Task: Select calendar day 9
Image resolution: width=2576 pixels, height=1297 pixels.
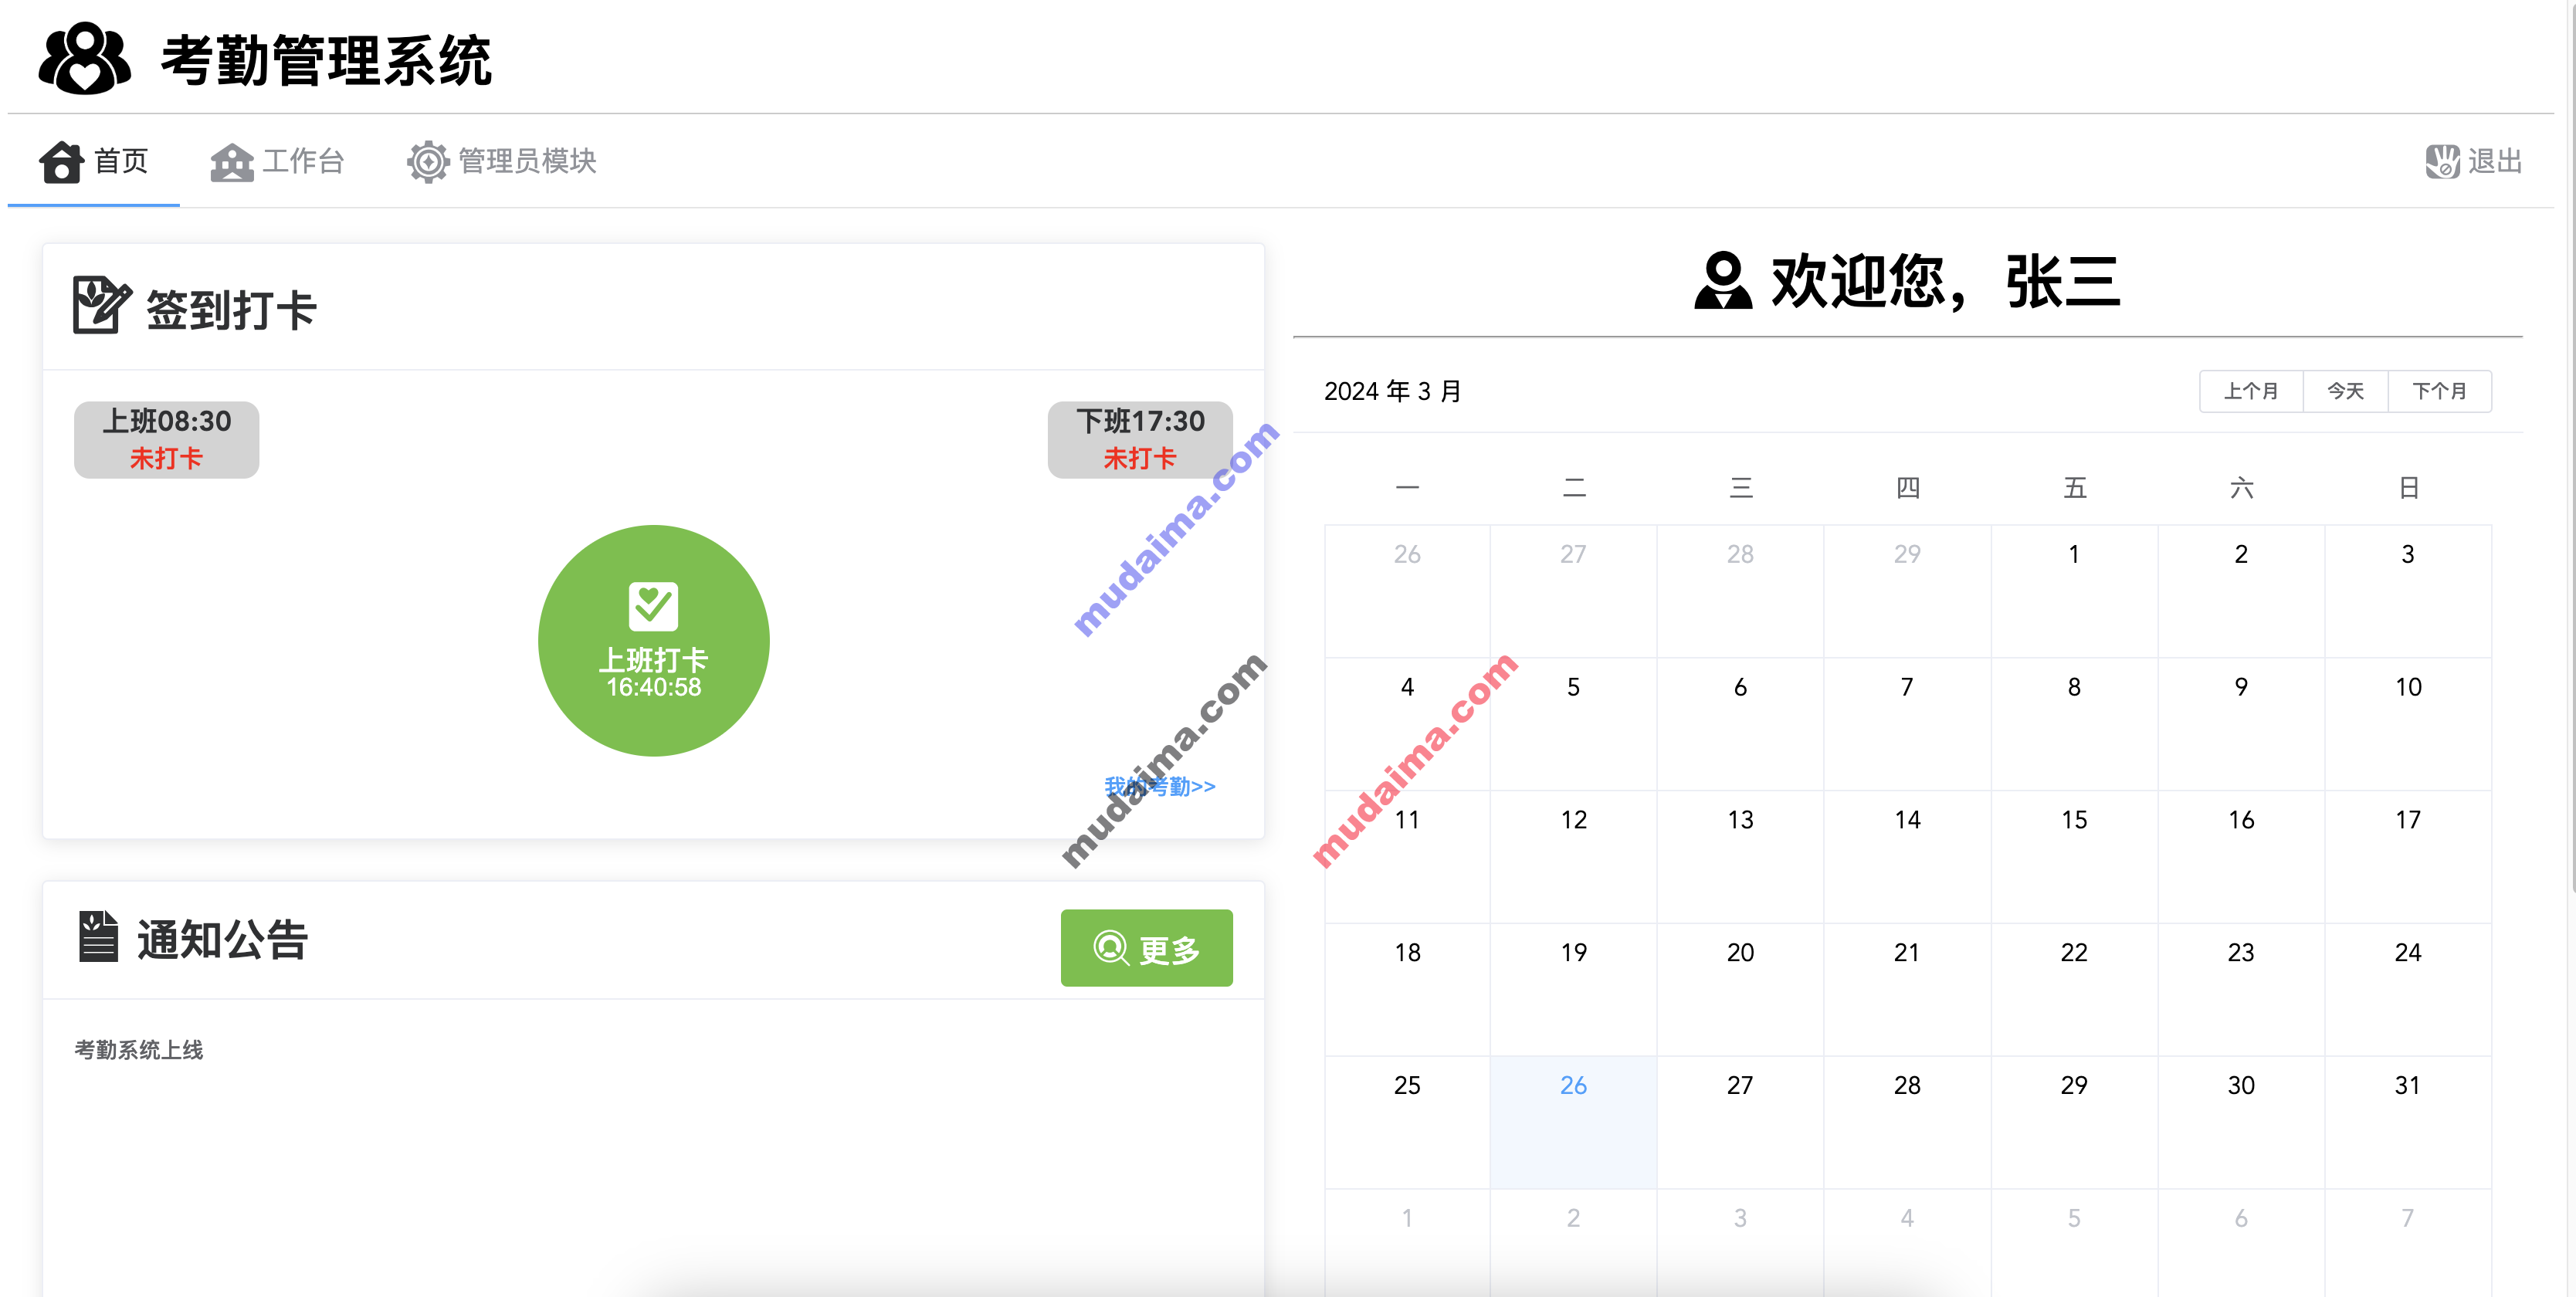Action: [x=2242, y=724]
